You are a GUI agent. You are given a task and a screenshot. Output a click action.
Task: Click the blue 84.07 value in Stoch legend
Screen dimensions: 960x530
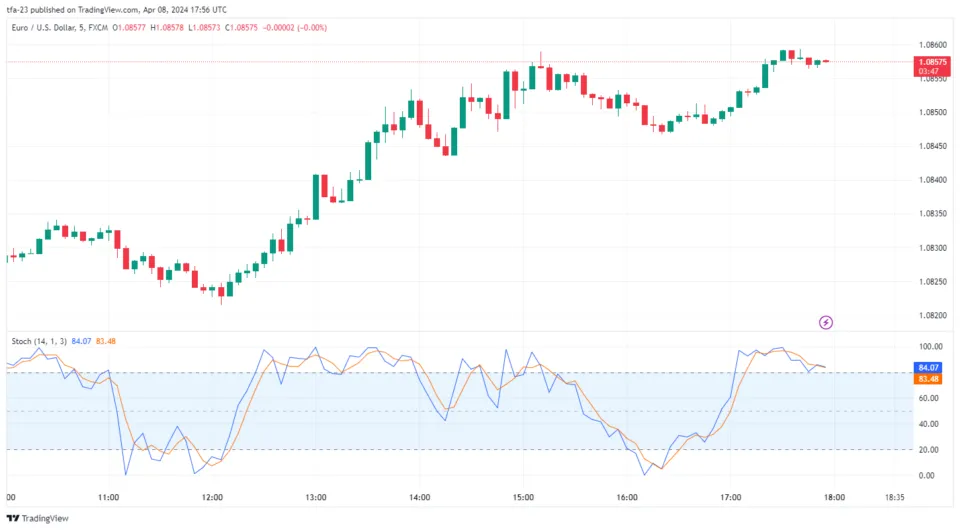pyautogui.click(x=82, y=341)
